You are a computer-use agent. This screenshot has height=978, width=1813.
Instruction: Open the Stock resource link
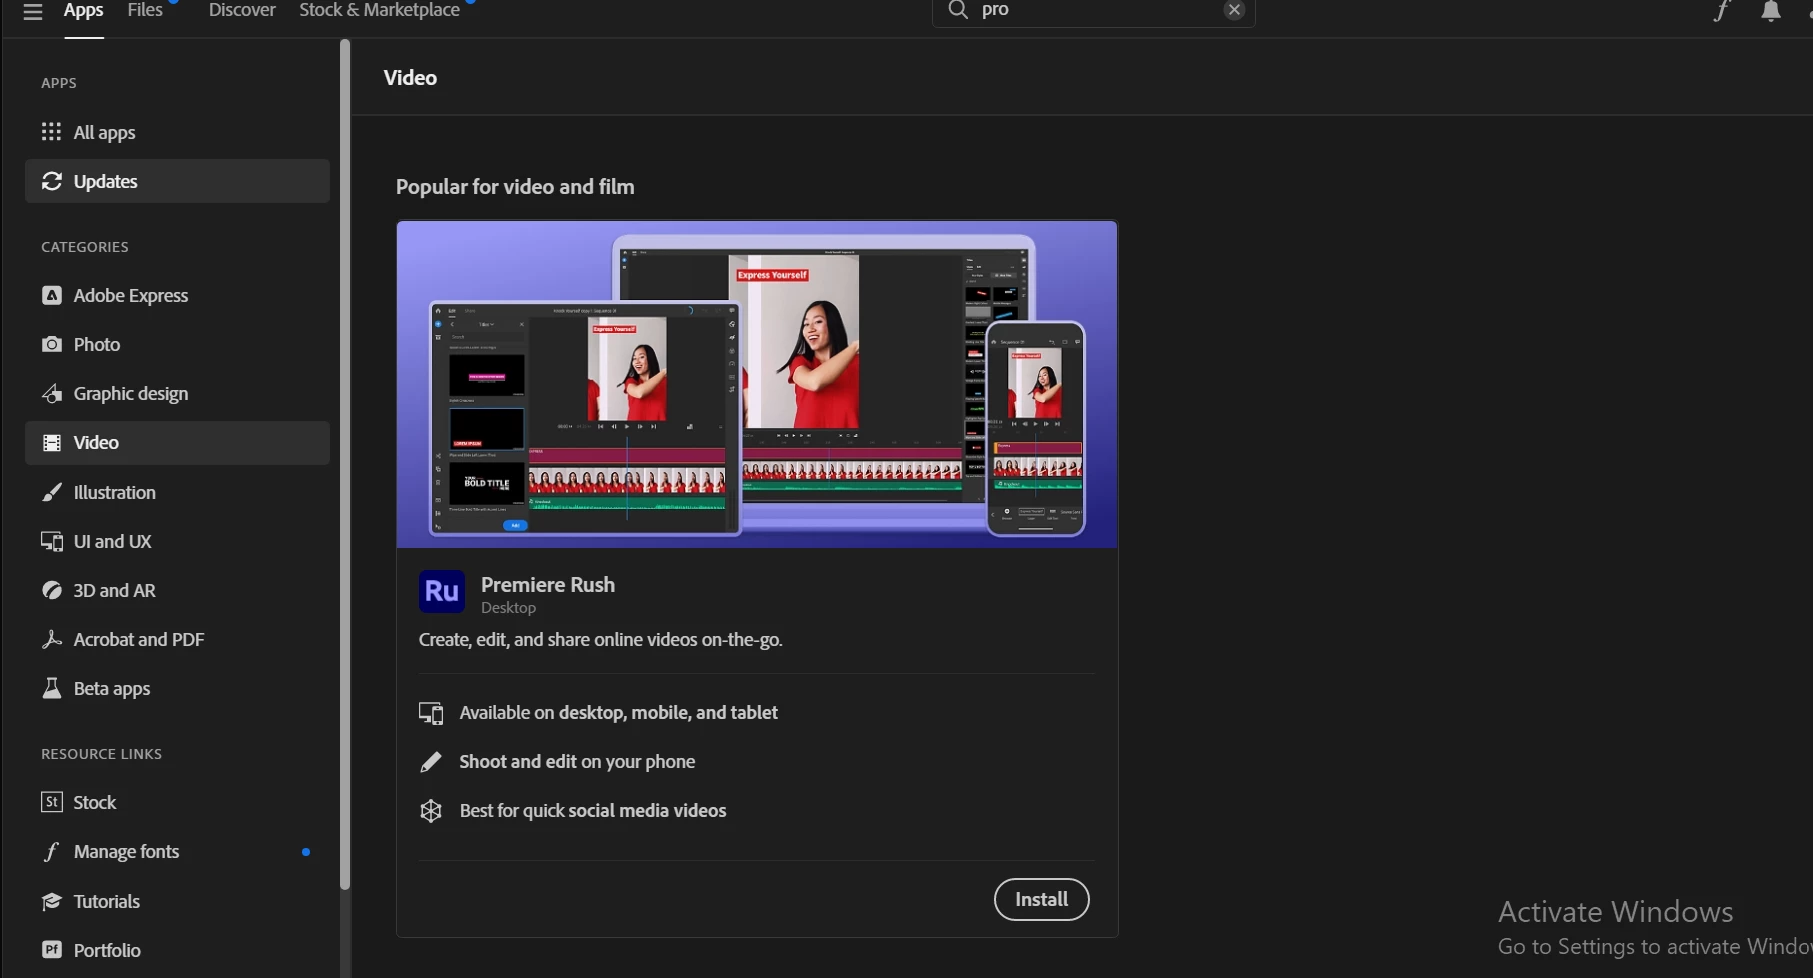click(x=178, y=802)
